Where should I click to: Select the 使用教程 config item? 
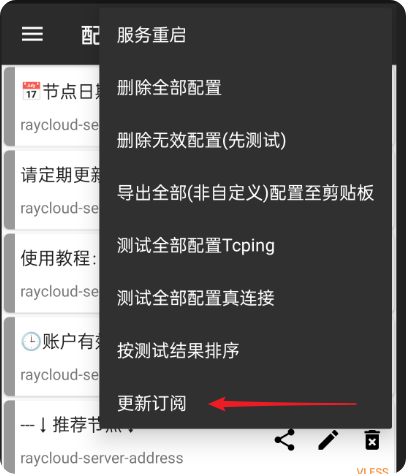click(x=52, y=273)
